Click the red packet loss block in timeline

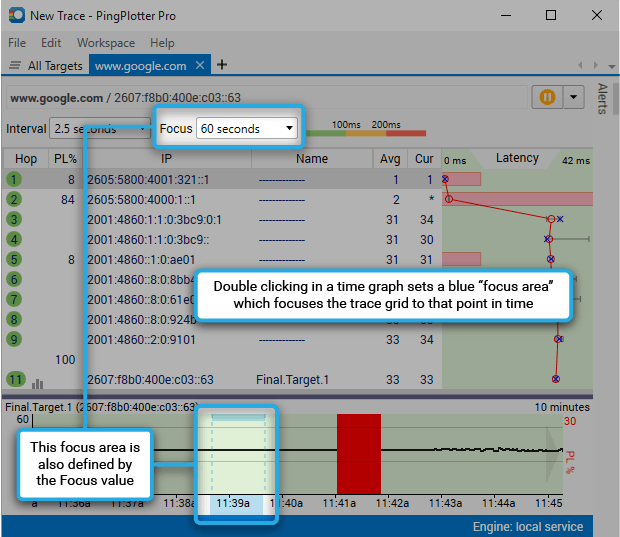pos(358,450)
